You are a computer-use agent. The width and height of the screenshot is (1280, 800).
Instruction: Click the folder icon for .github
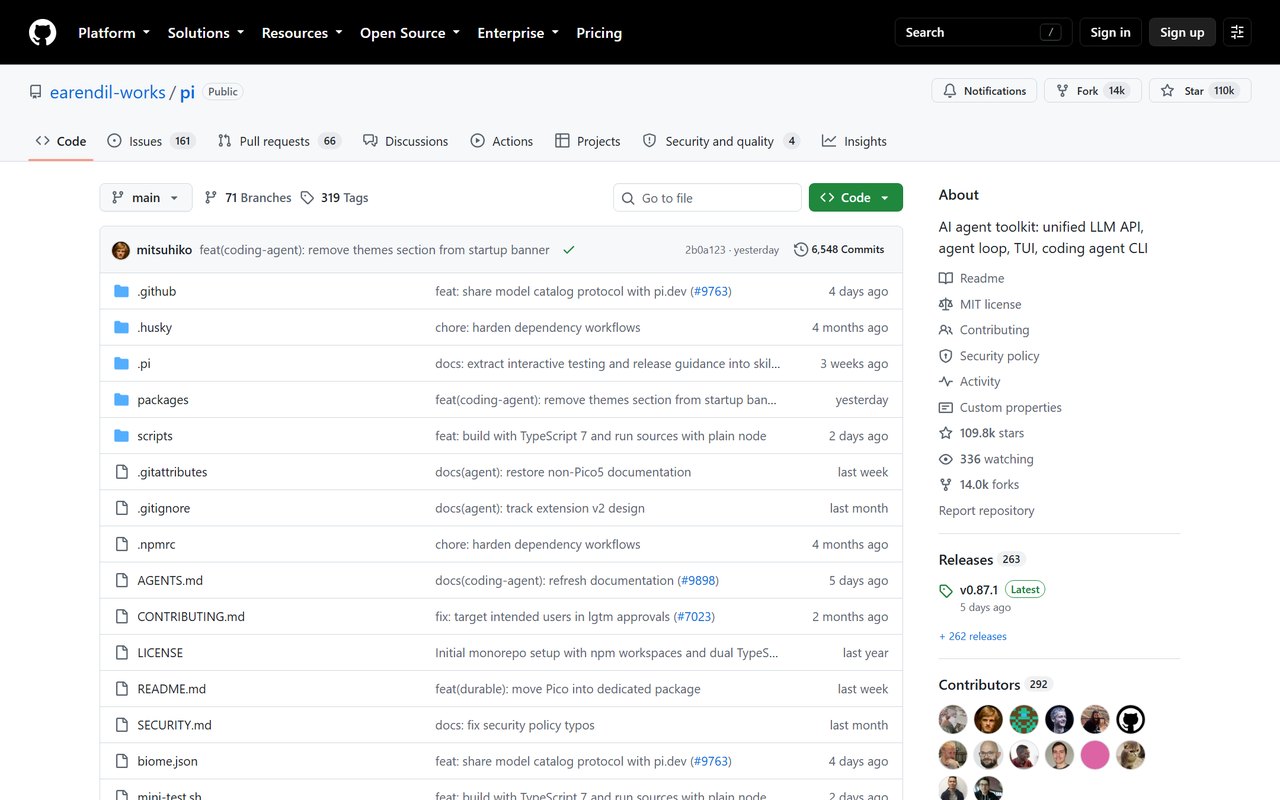pyautogui.click(x=122, y=291)
